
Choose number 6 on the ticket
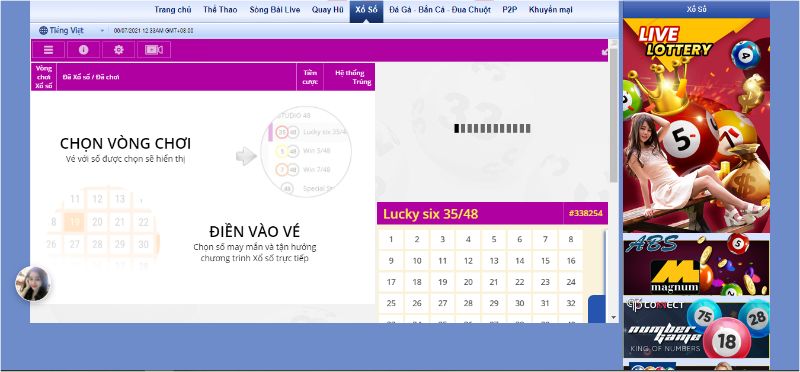[519, 239]
